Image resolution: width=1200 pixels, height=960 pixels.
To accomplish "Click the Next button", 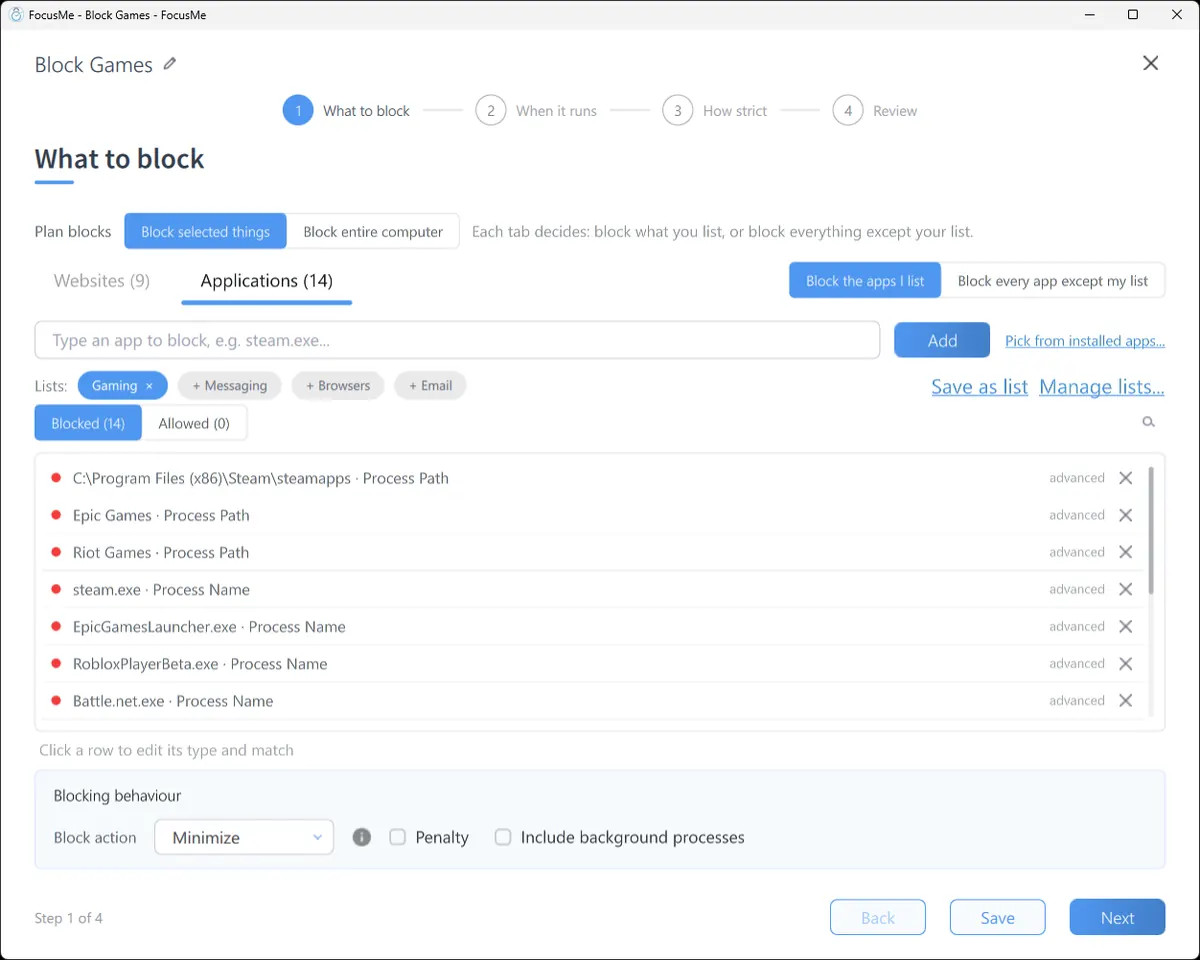I will 1117,917.
